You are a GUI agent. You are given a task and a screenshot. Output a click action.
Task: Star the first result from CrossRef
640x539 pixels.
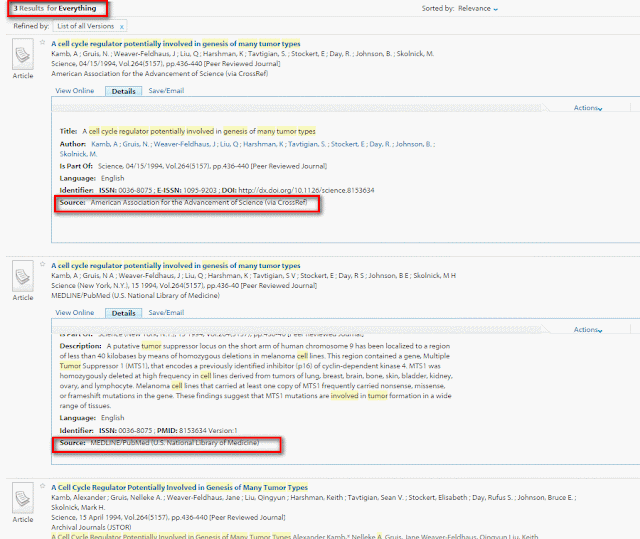[x=42, y=42]
